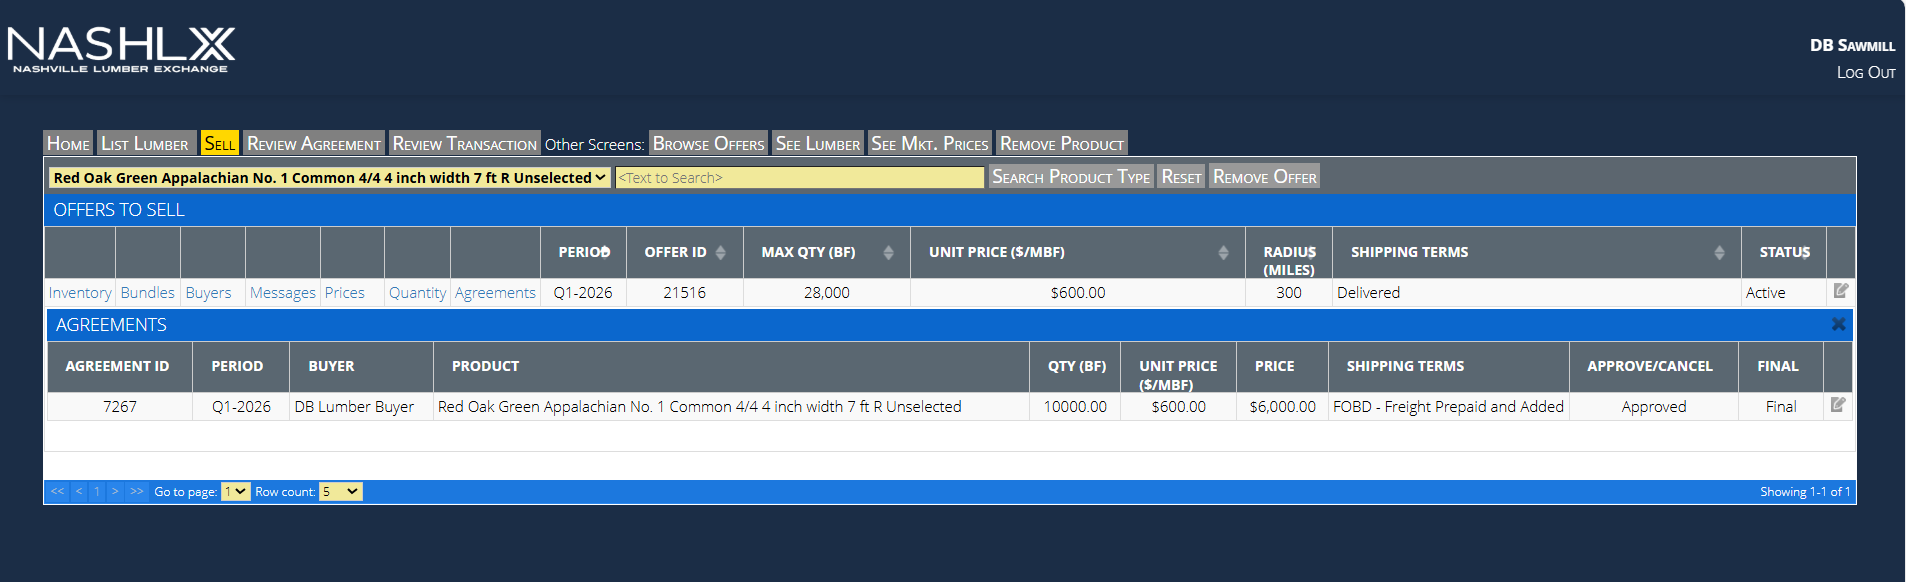The width and height of the screenshot is (1906, 582).
Task: Sort by Period column sort arrows
Action: pos(605,252)
